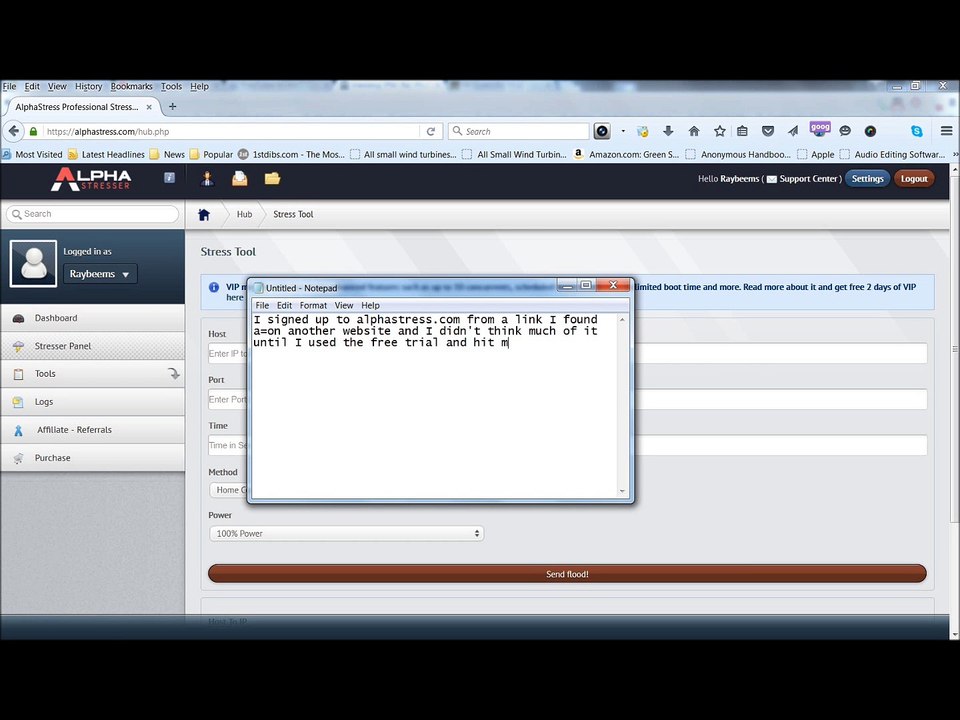Click the Raybeems avatar picture
This screenshot has height=720, width=960.
click(34, 263)
